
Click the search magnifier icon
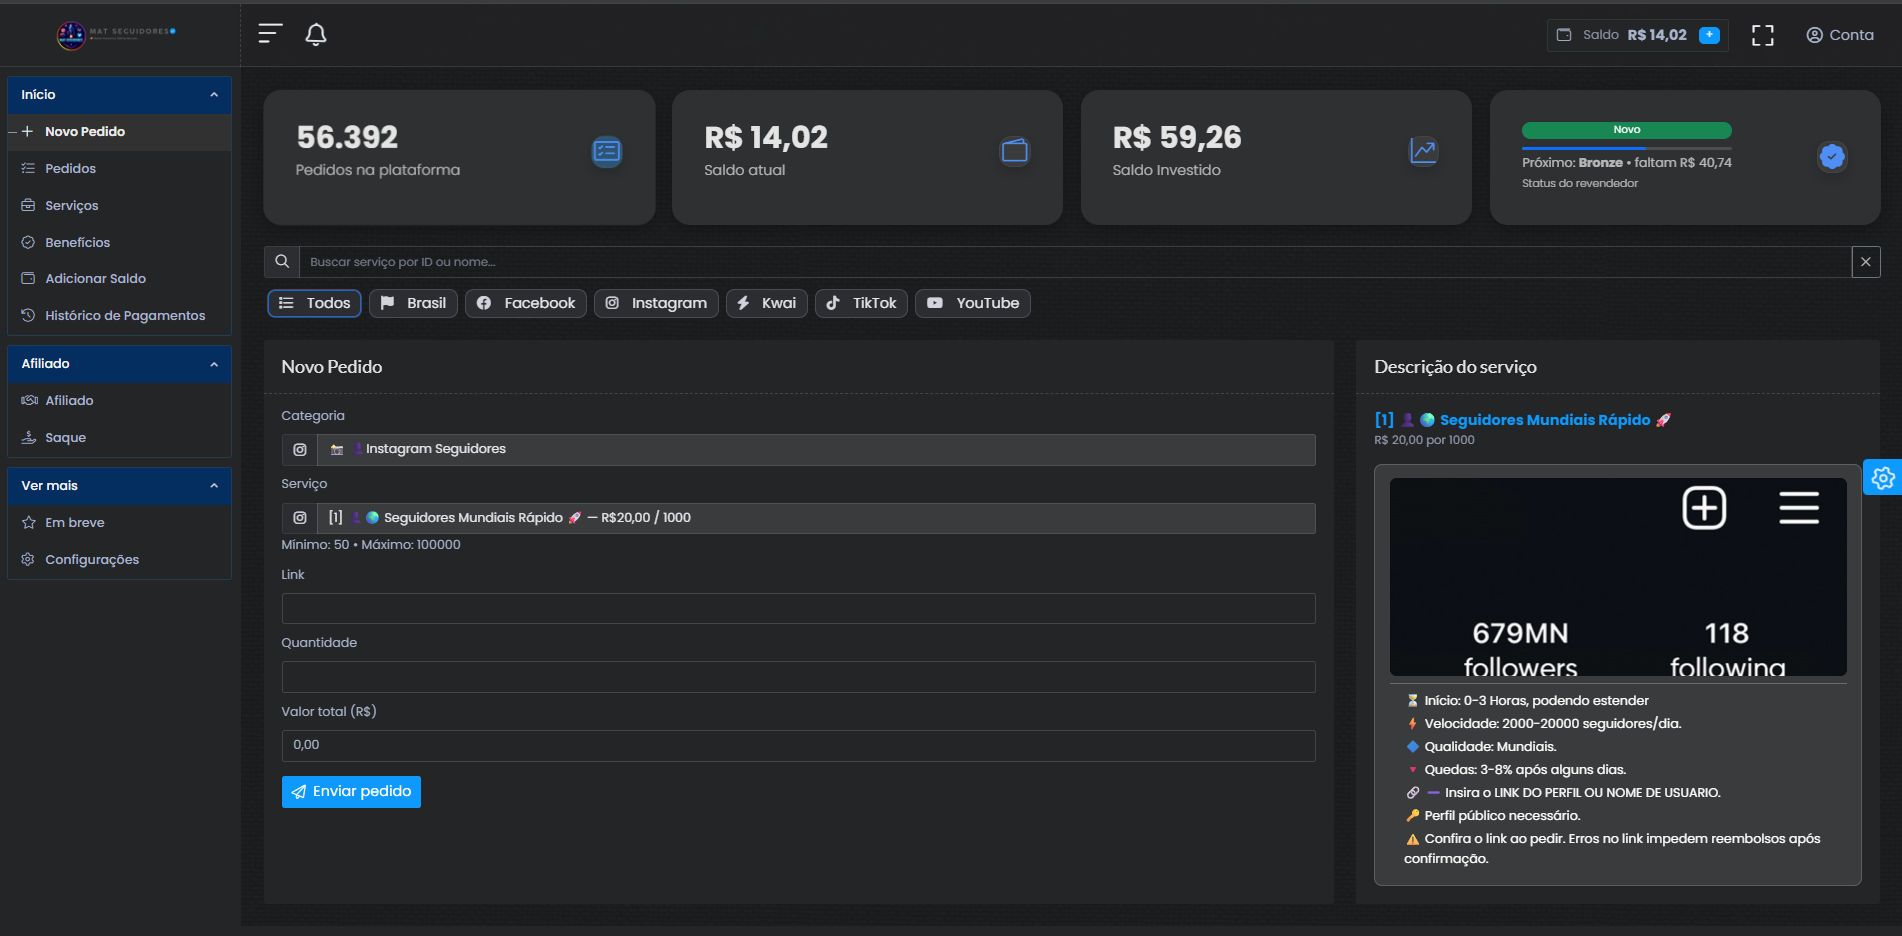(281, 261)
